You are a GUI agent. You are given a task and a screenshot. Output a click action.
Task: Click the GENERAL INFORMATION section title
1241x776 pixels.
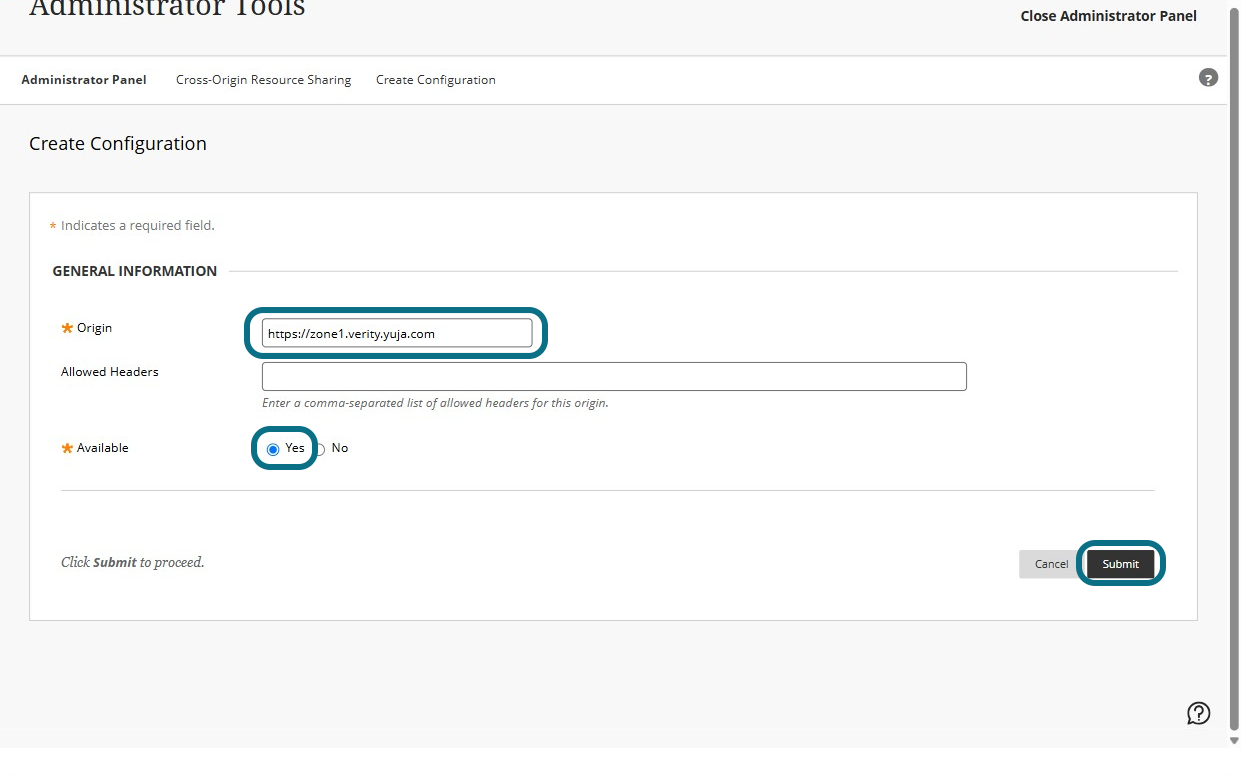(x=135, y=271)
